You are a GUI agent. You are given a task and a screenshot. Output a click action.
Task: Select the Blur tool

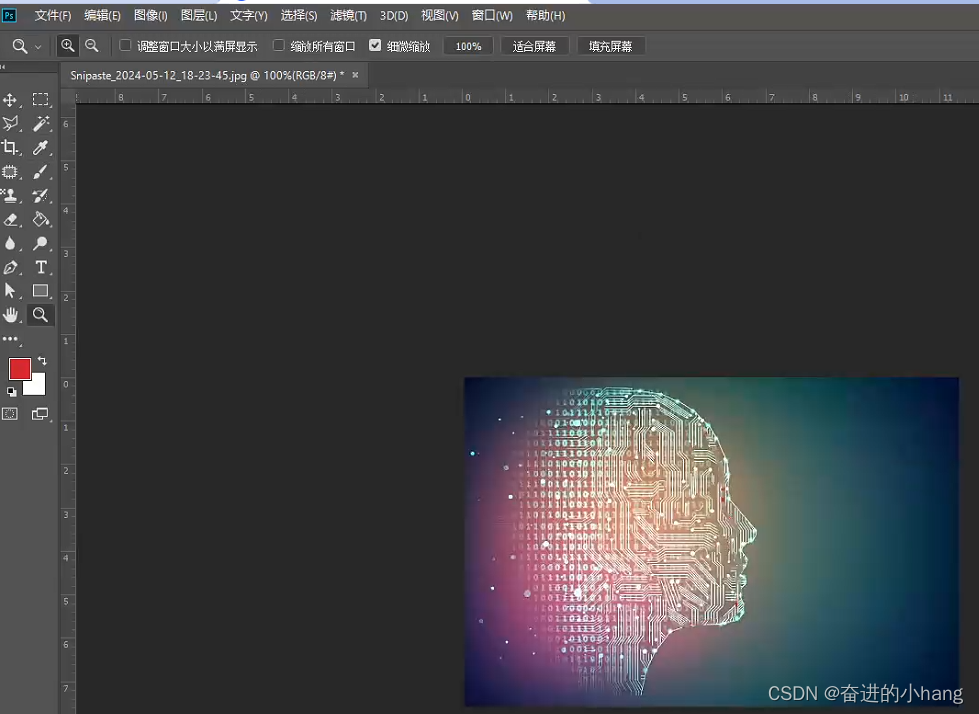click(10, 243)
